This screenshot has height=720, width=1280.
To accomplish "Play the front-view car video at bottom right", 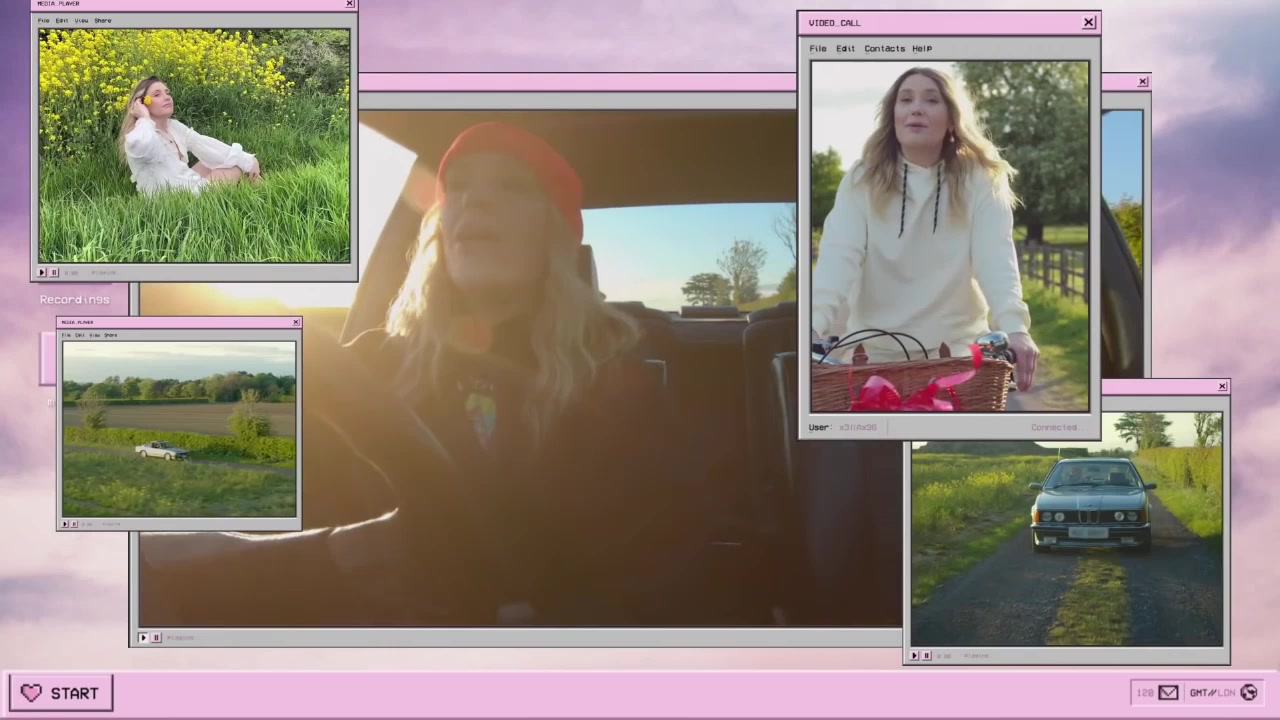I will coord(914,656).
